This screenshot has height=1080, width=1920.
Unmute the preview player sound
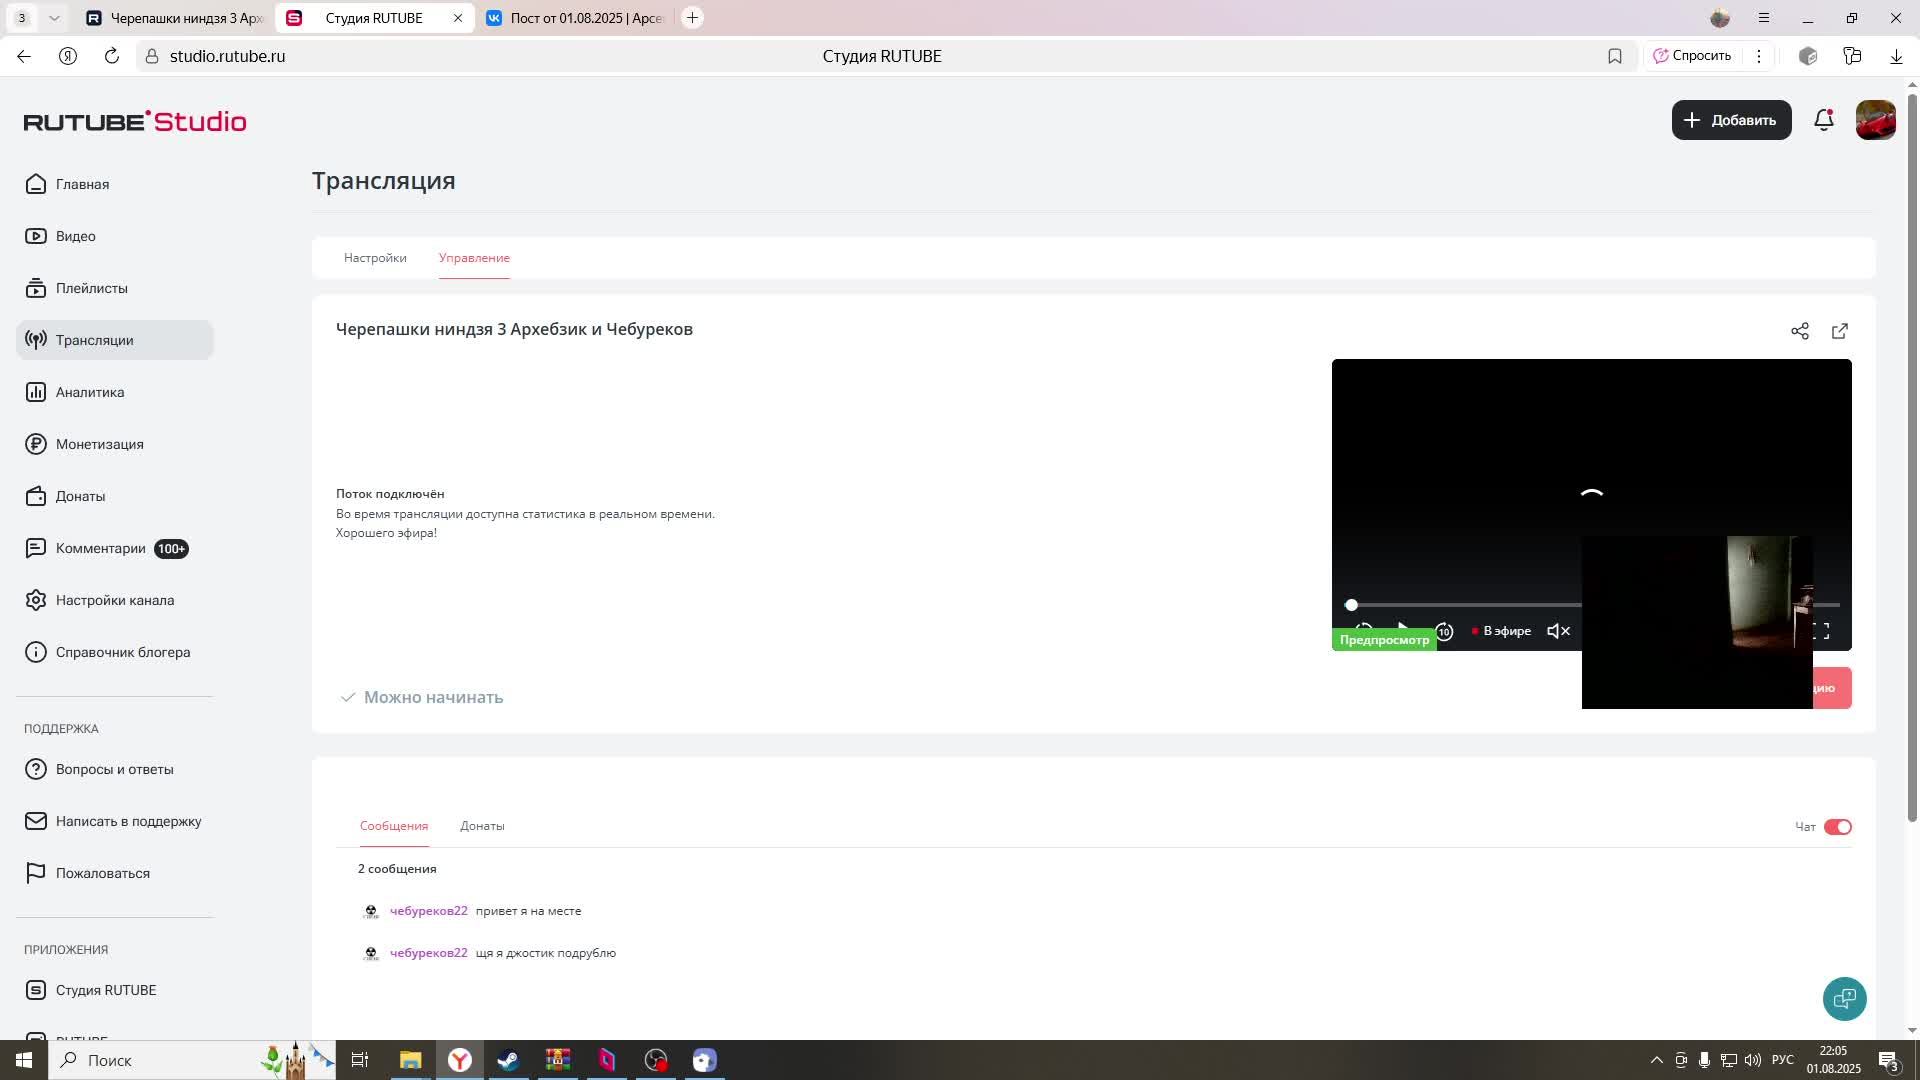pyautogui.click(x=1558, y=631)
